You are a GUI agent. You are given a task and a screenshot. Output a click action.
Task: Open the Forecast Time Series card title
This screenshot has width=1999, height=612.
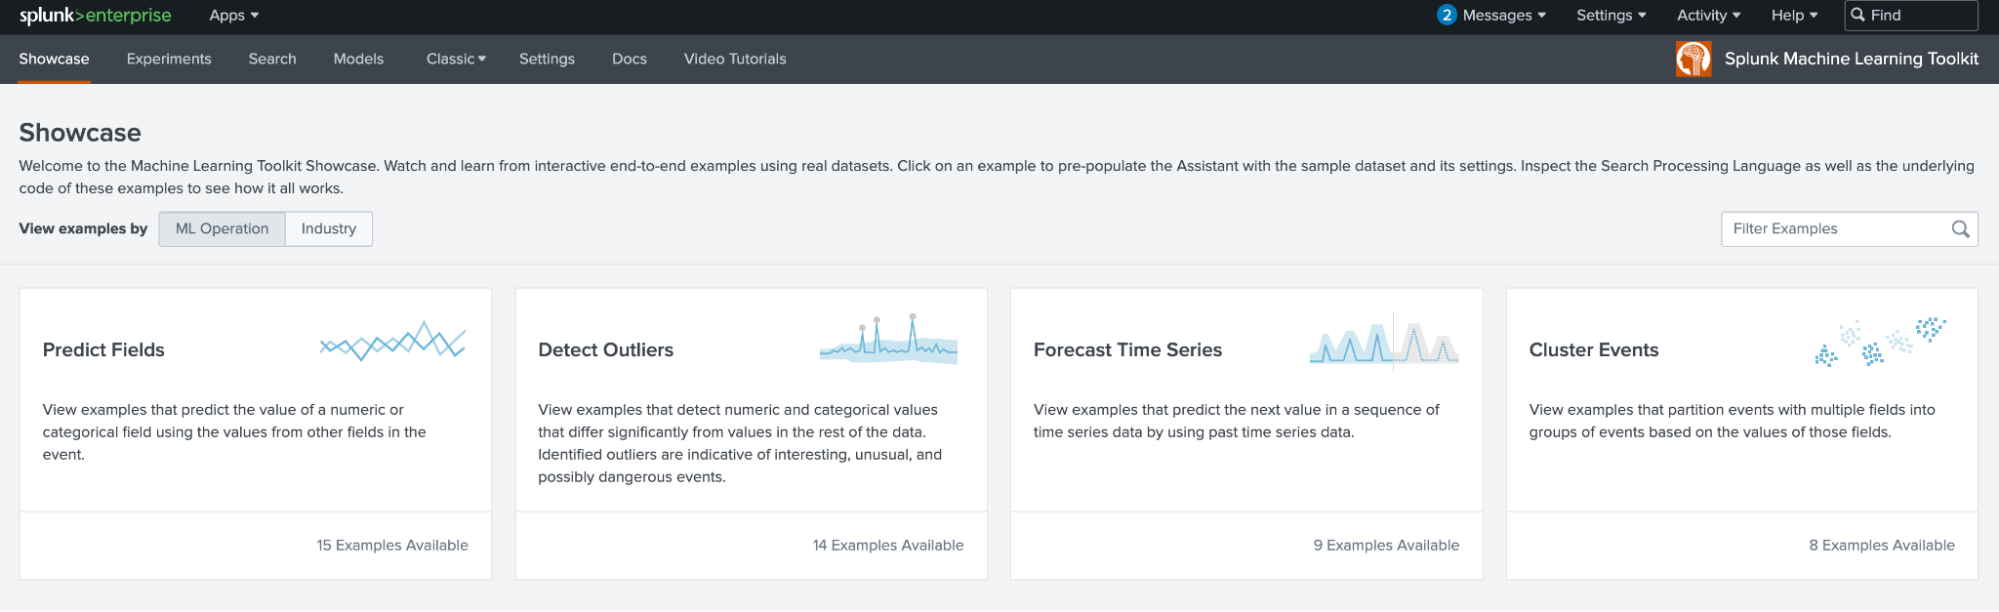(x=1128, y=350)
